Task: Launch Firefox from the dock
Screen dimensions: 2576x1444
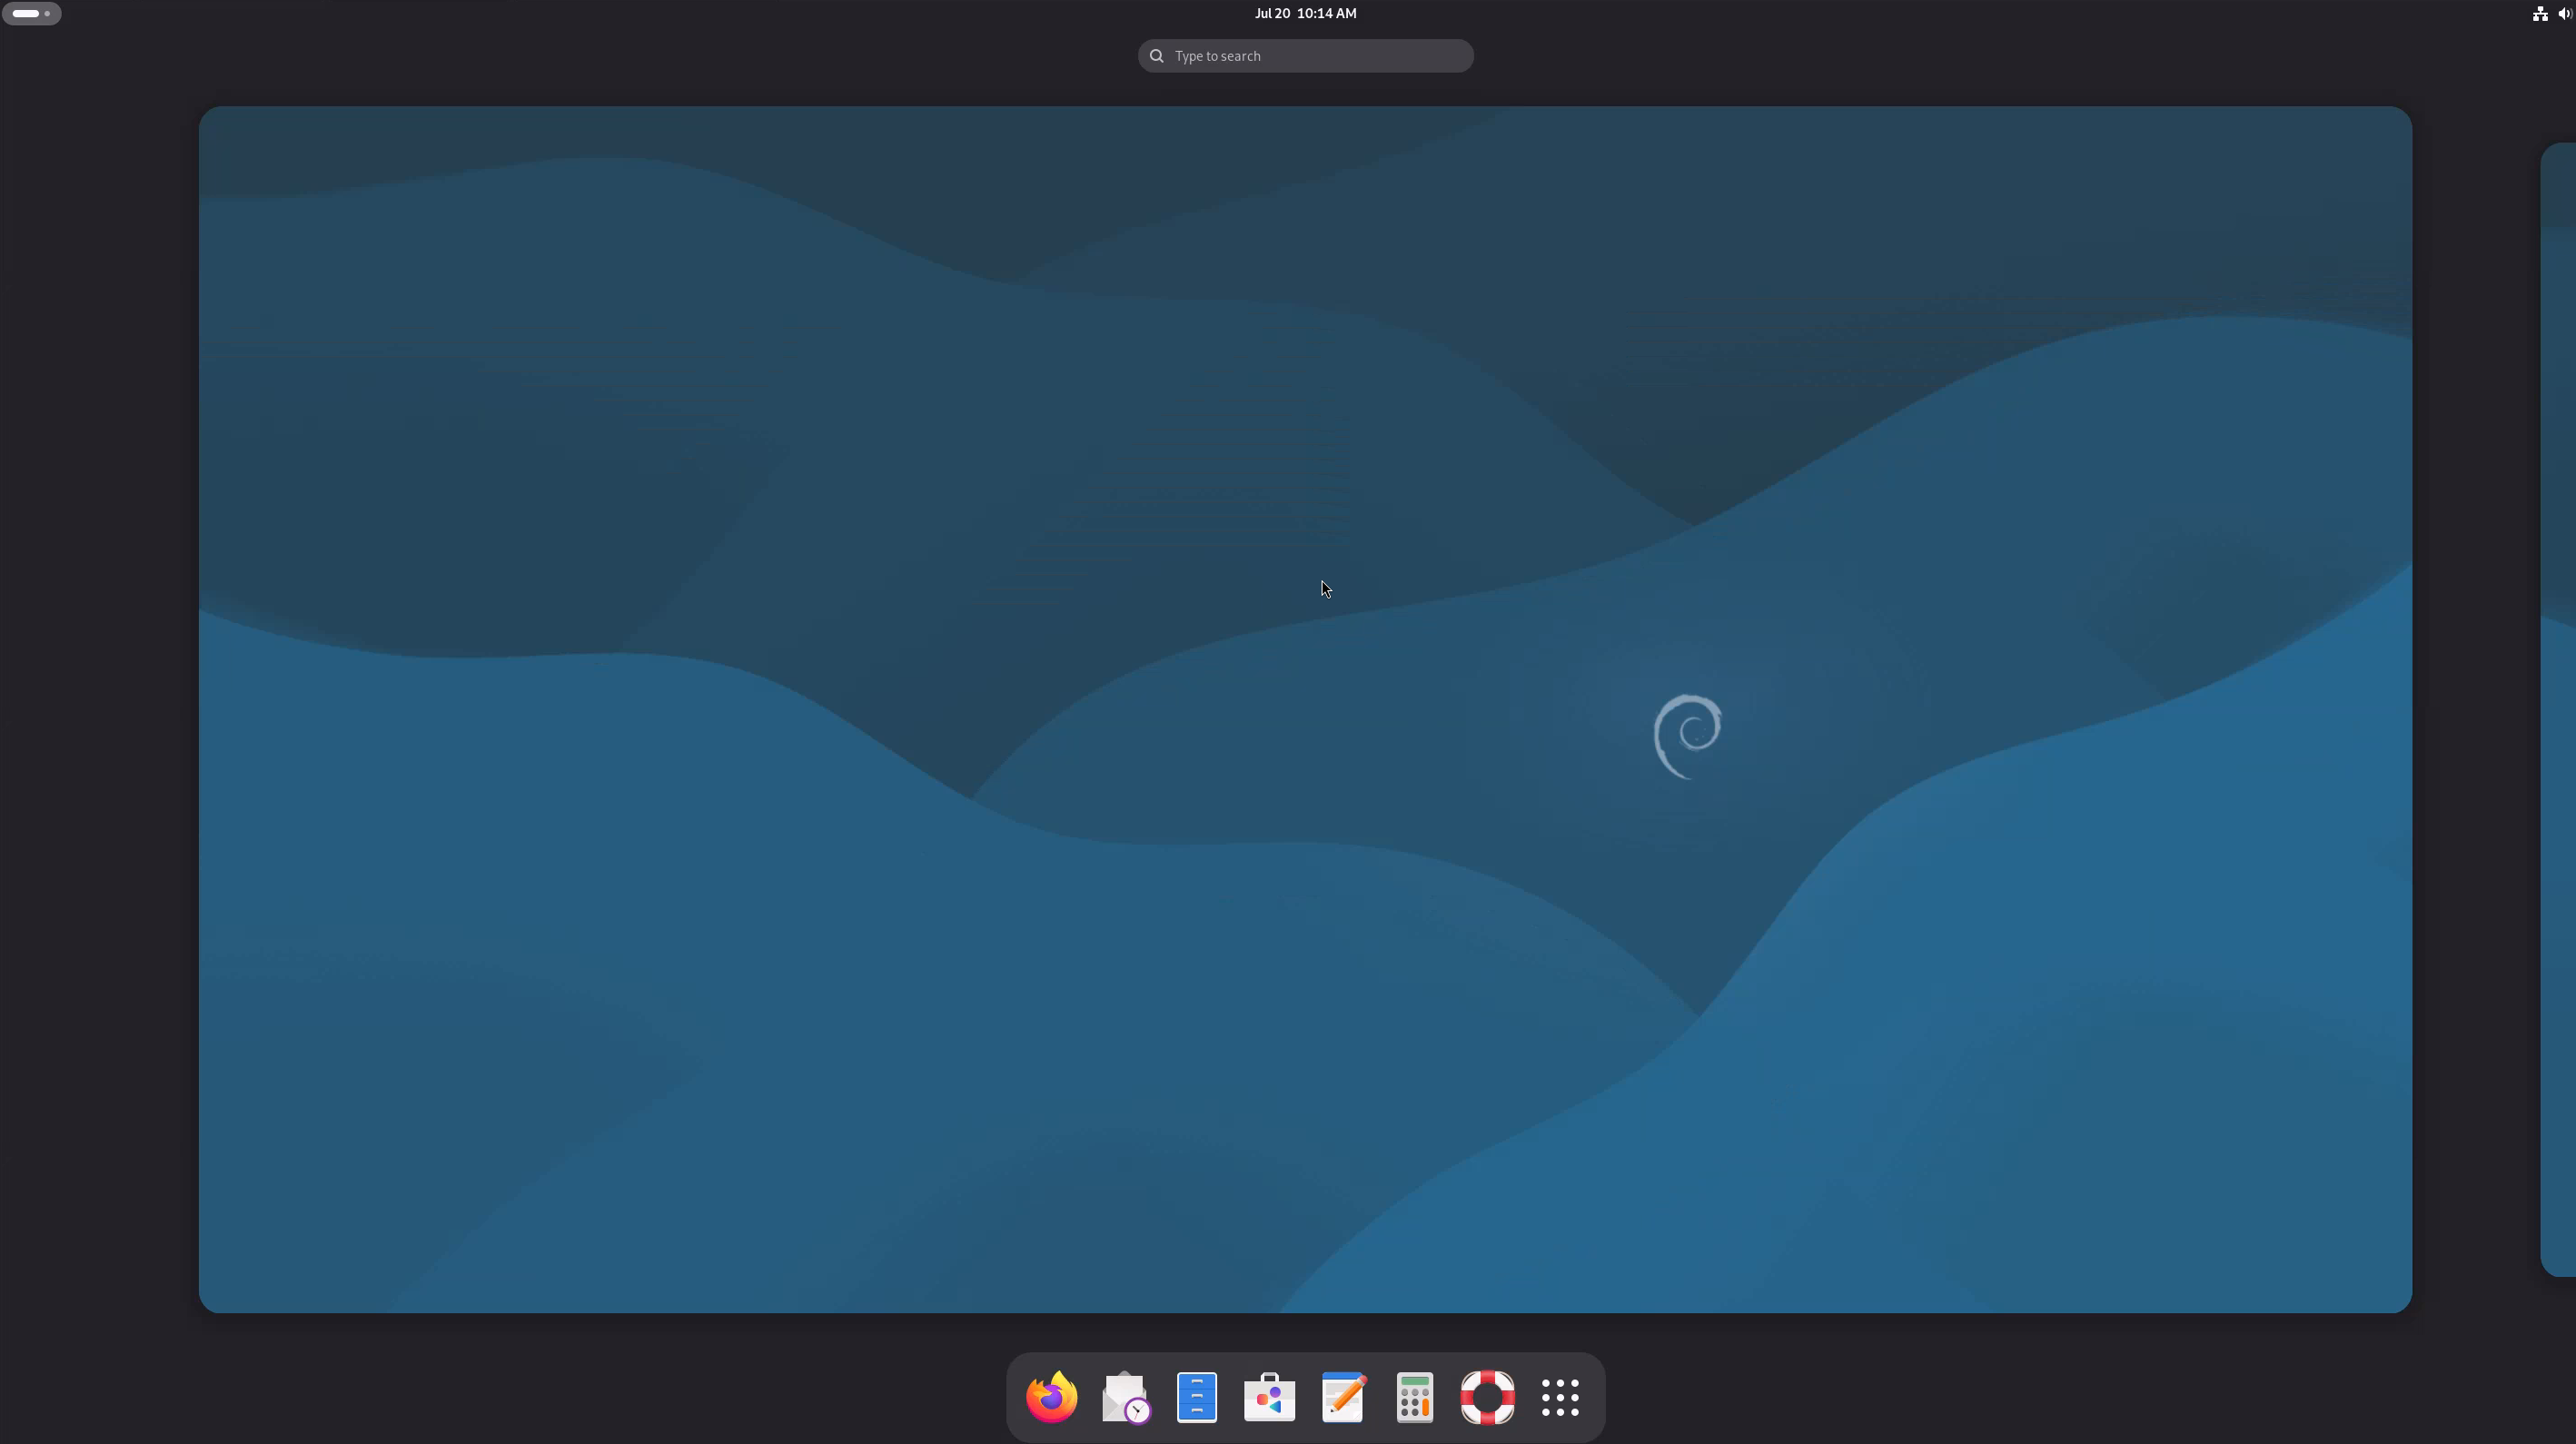Action: tap(1051, 1397)
